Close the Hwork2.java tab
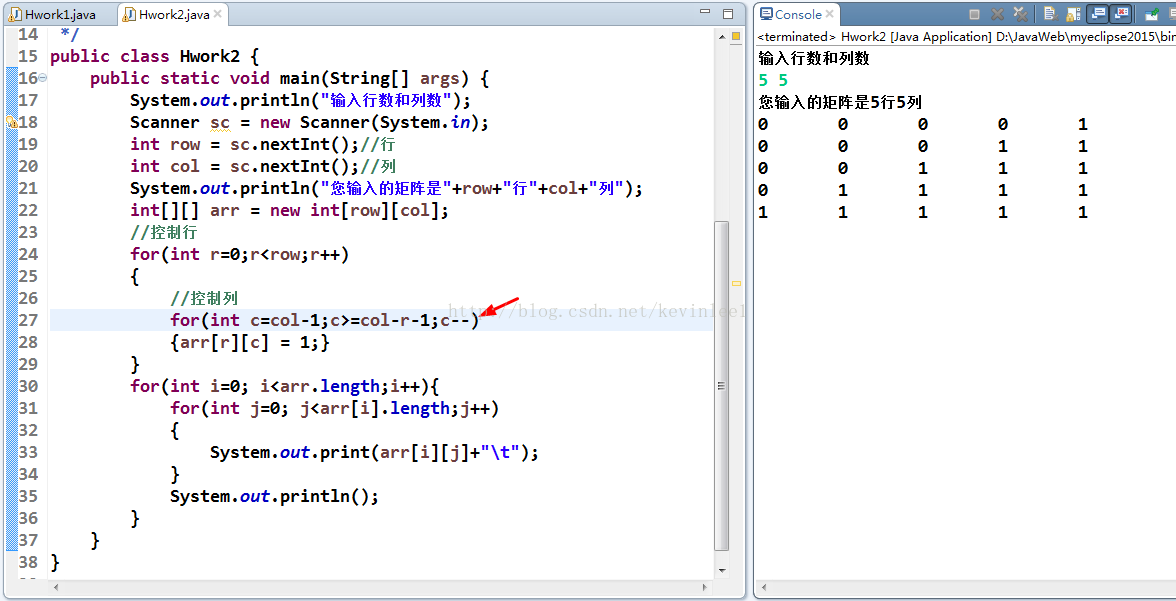 218,14
